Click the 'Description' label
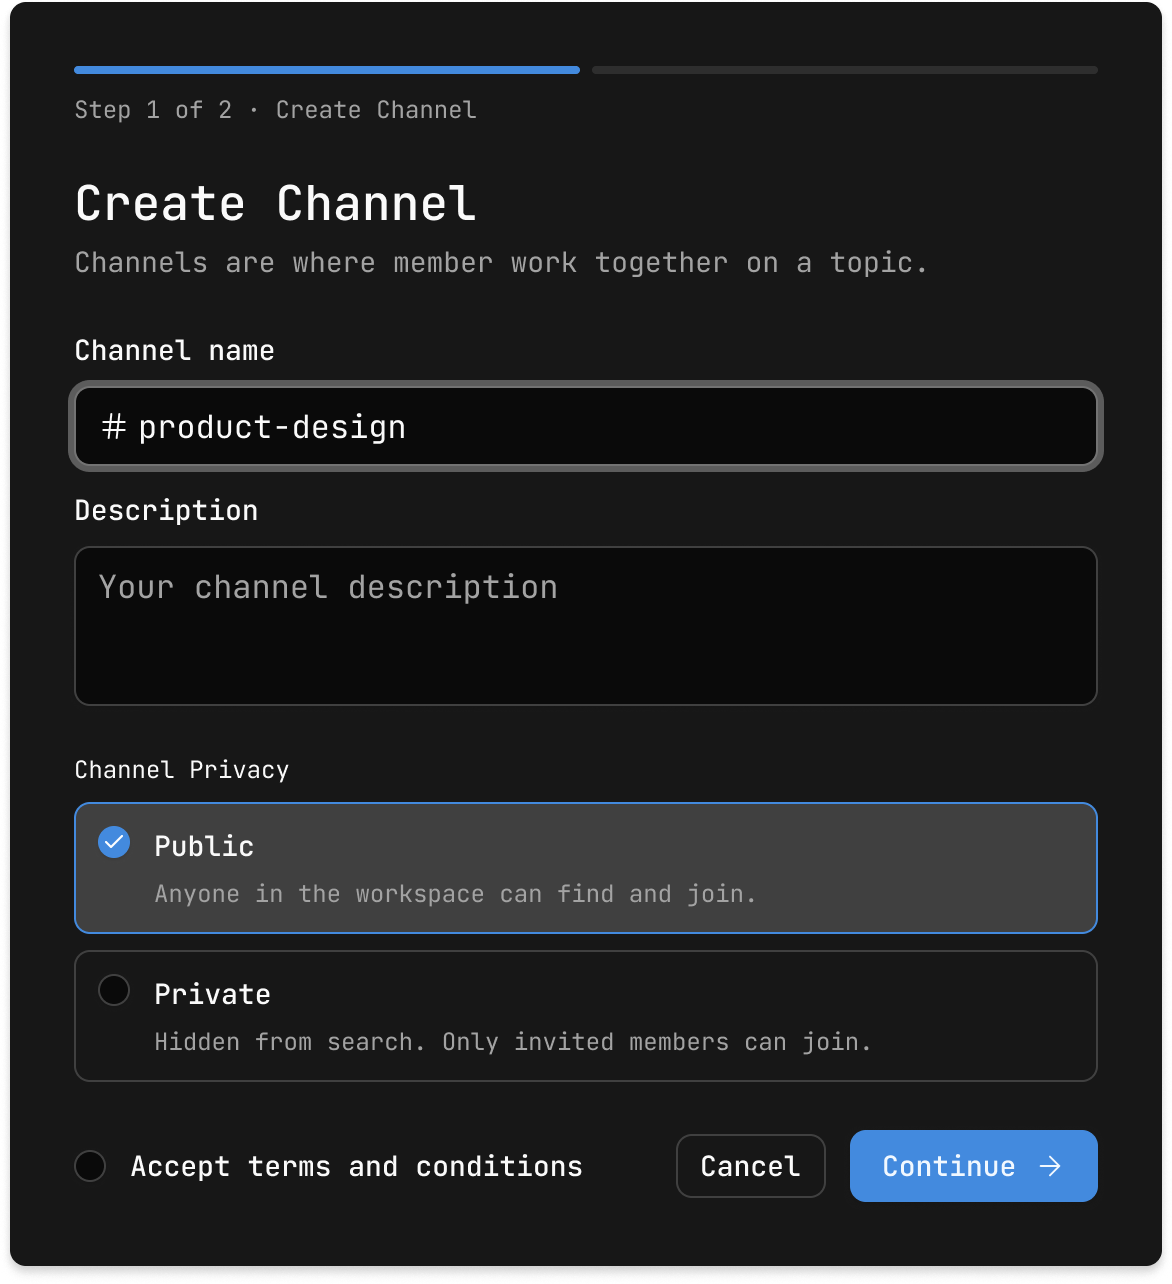1172x1284 pixels. click(167, 511)
